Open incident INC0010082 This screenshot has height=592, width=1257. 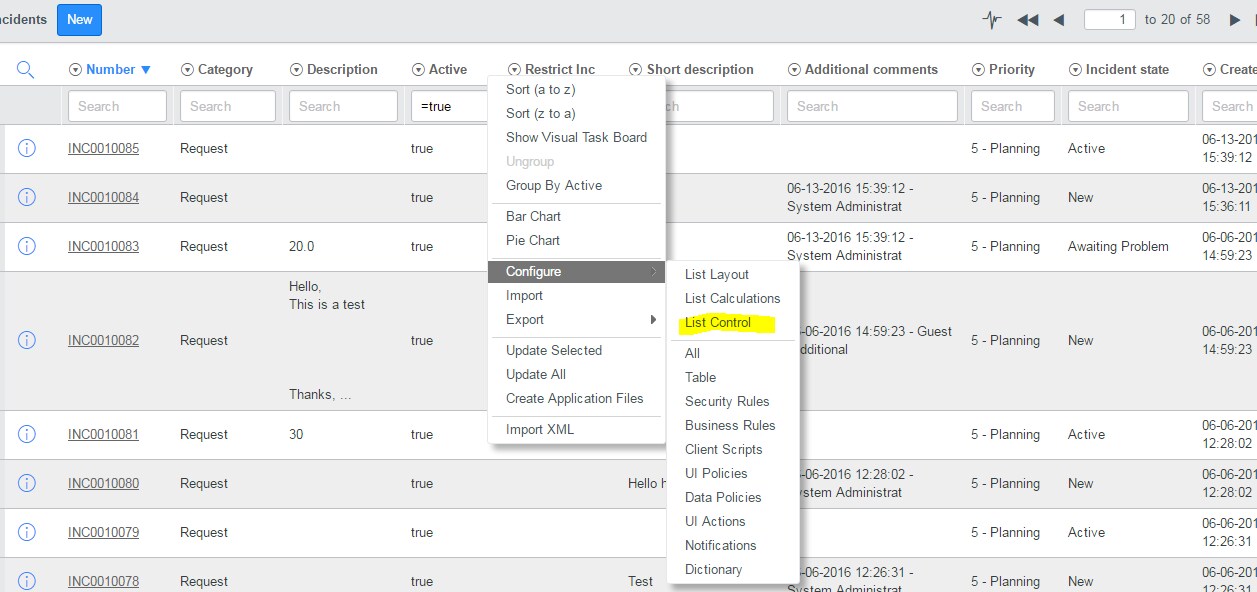103,341
